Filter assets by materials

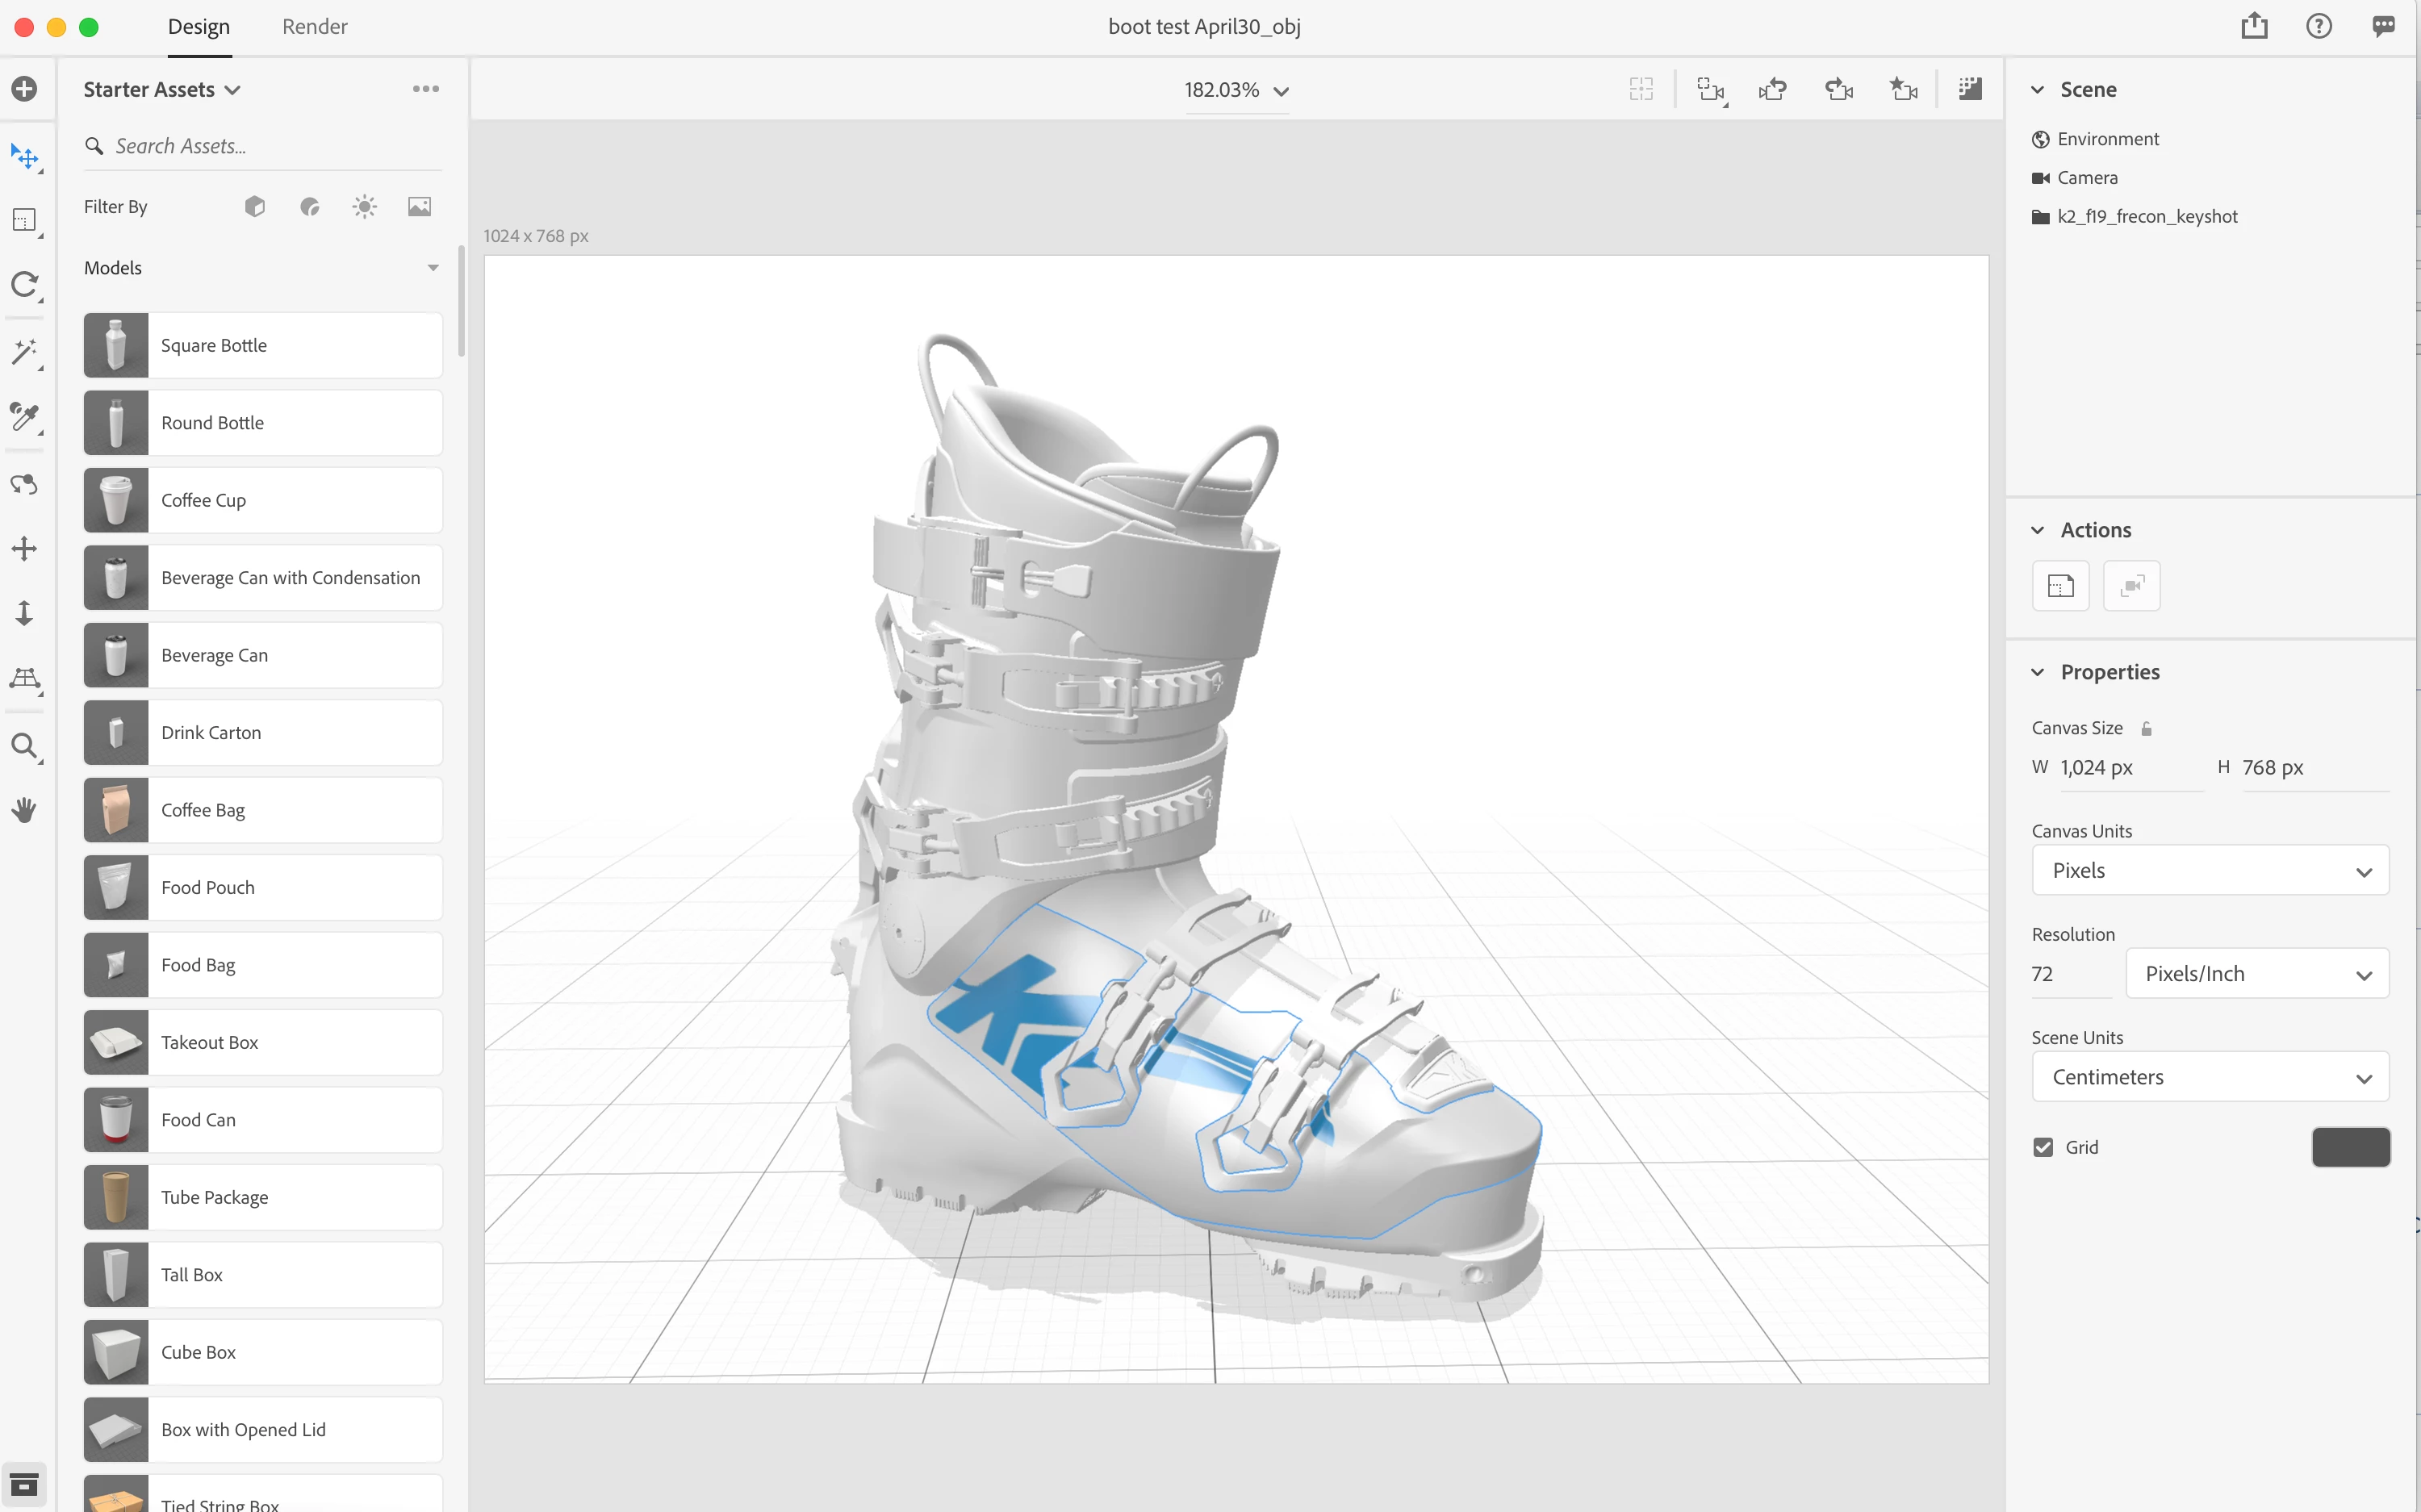coord(310,207)
